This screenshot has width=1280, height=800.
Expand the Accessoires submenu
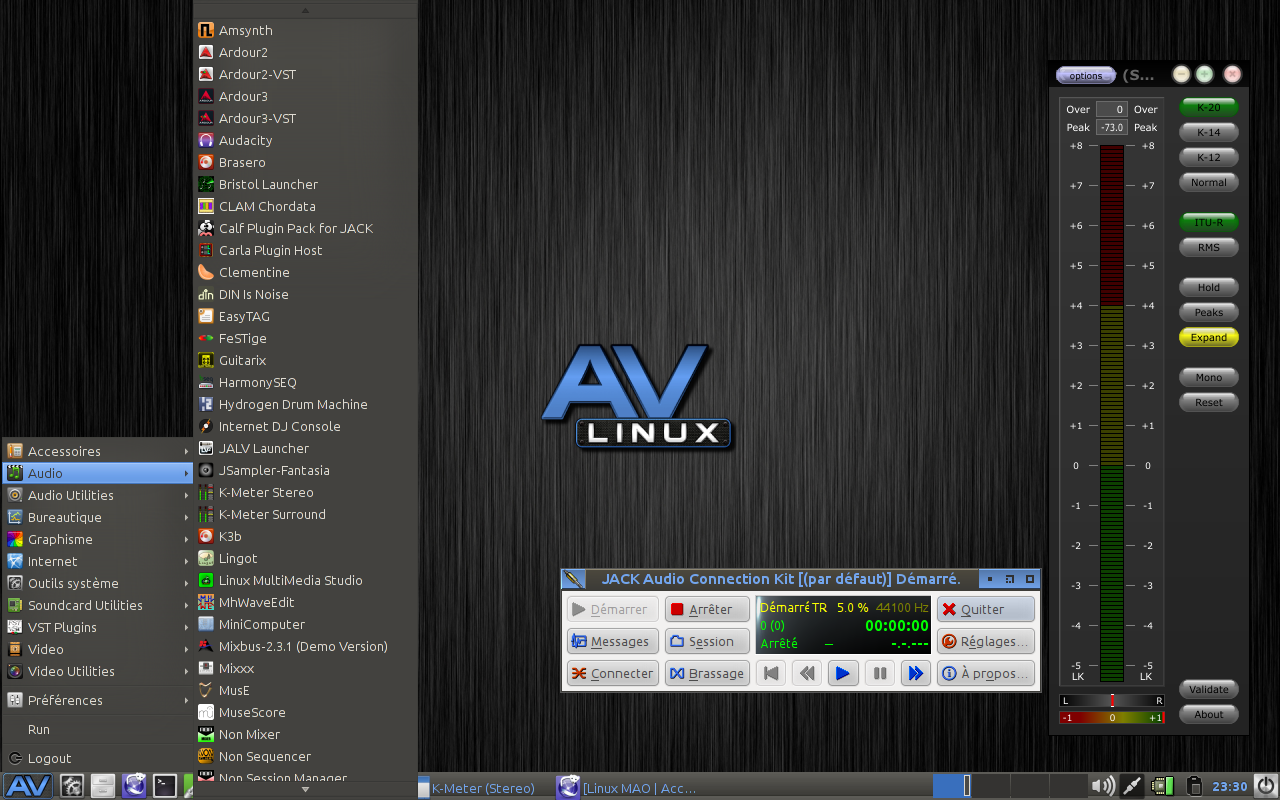(x=98, y=451)
